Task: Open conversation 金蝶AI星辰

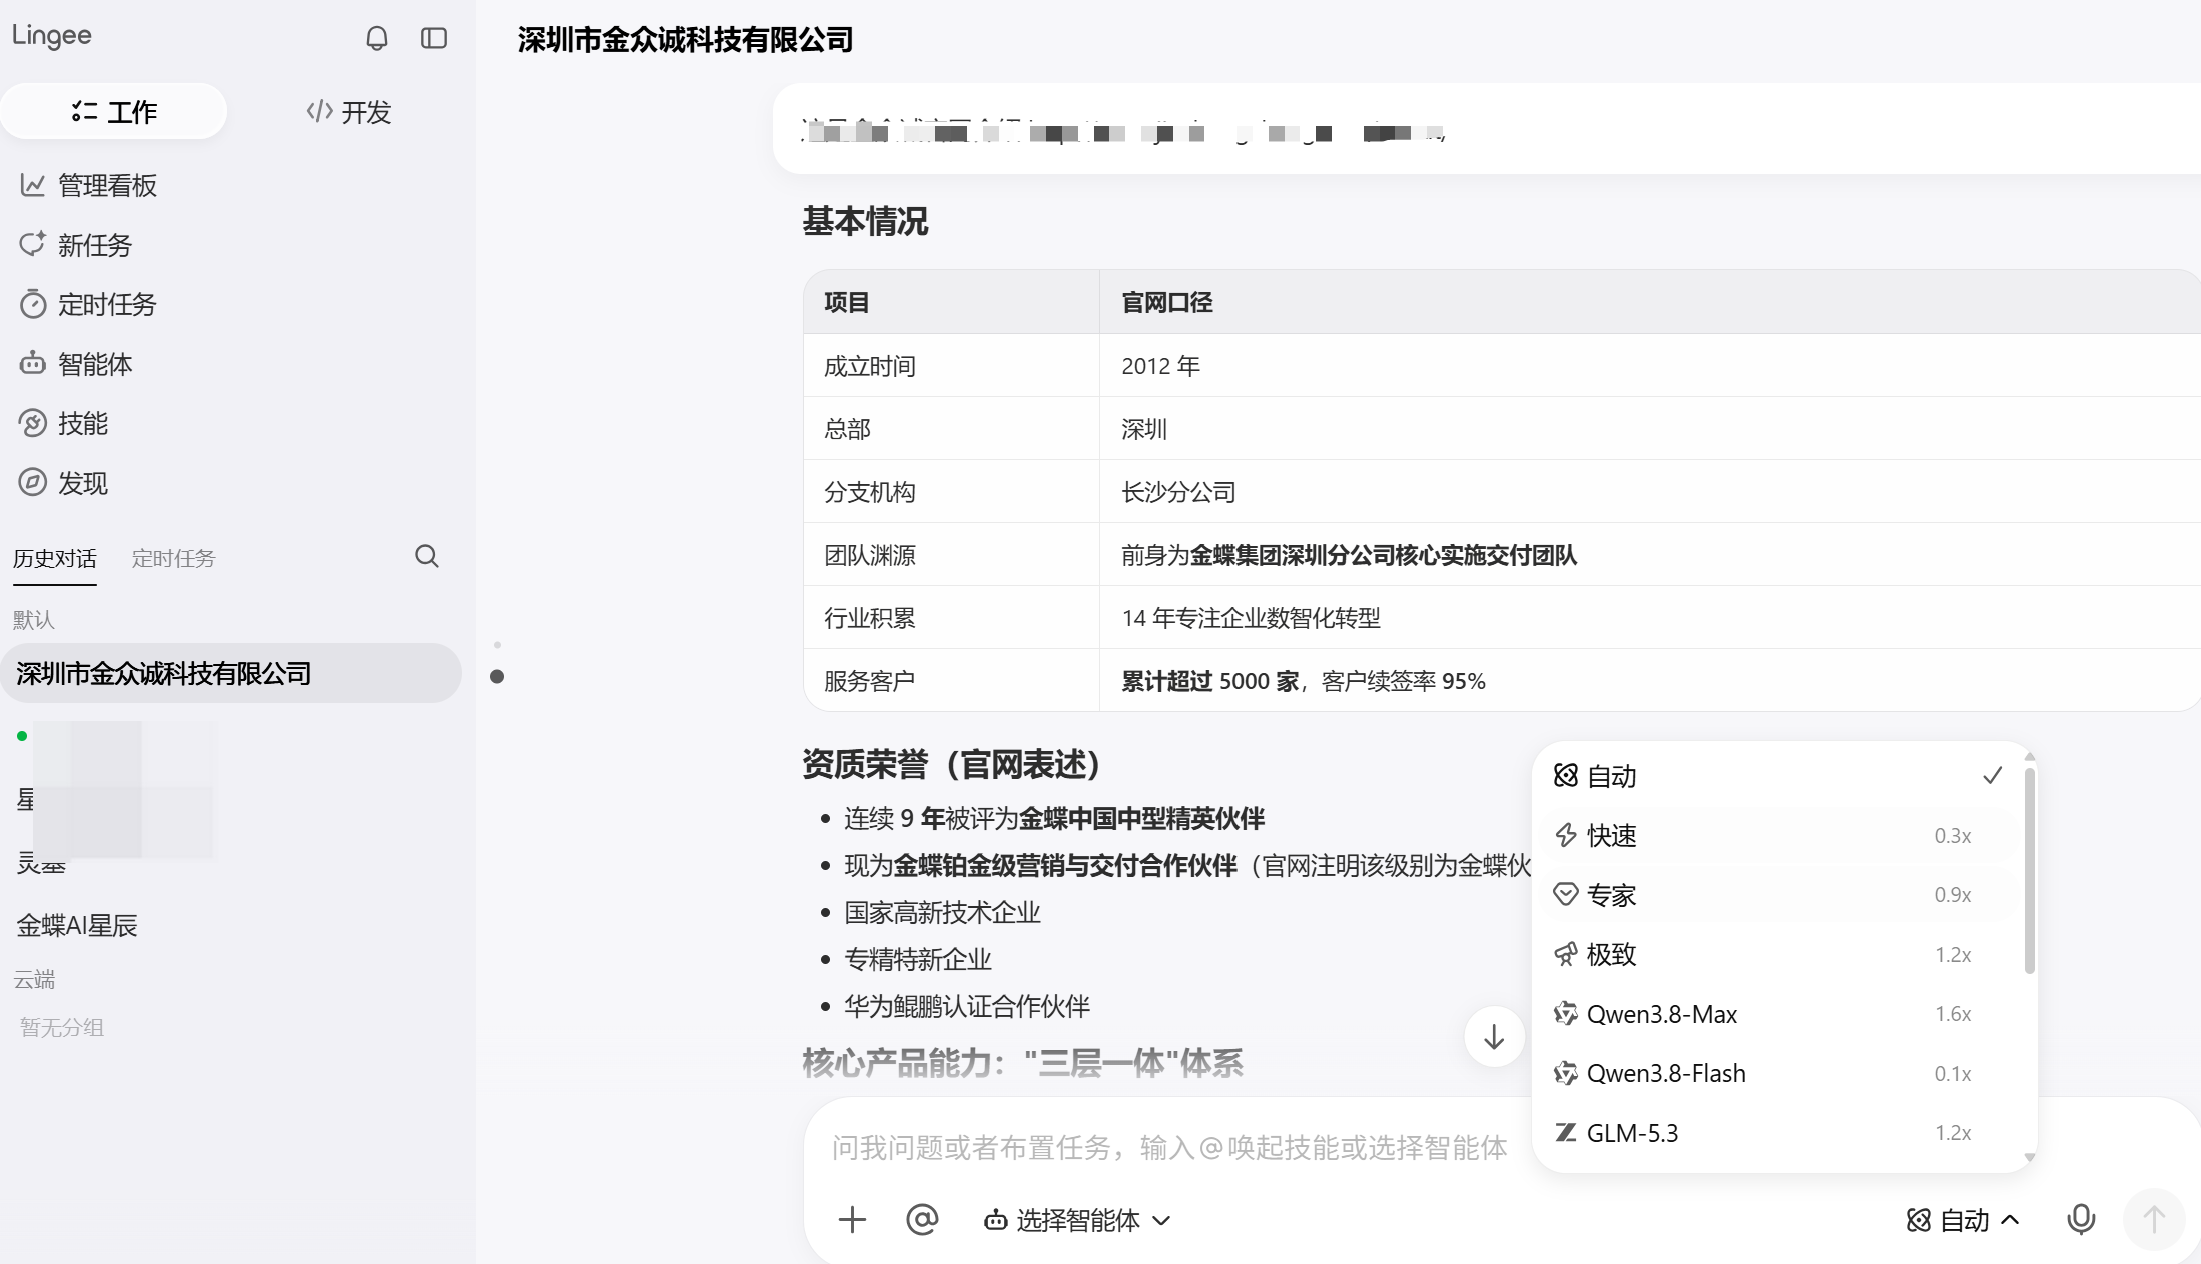Action: 77,925
